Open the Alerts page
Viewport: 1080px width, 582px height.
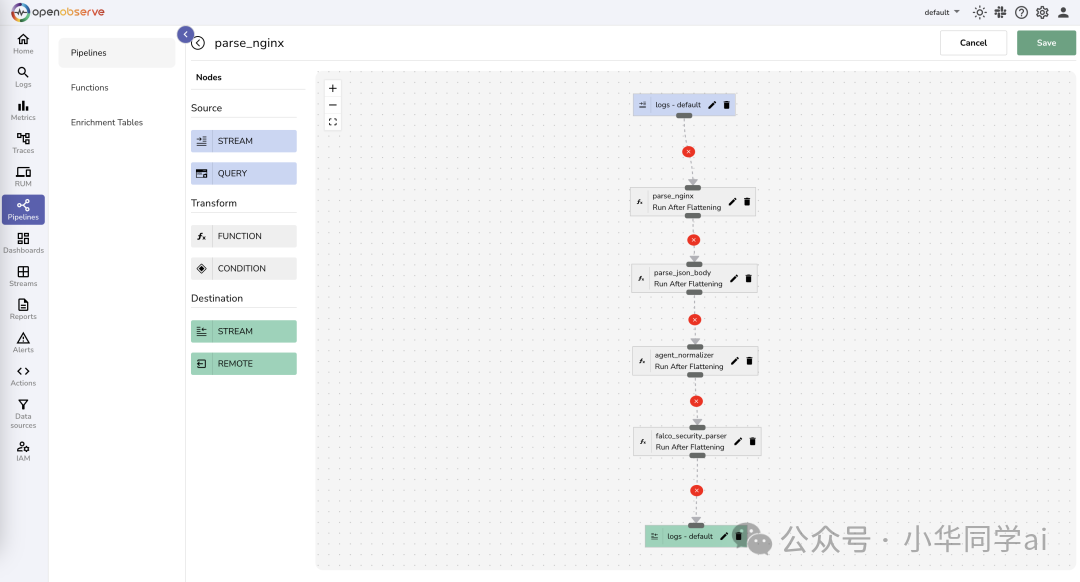[23, 342]
